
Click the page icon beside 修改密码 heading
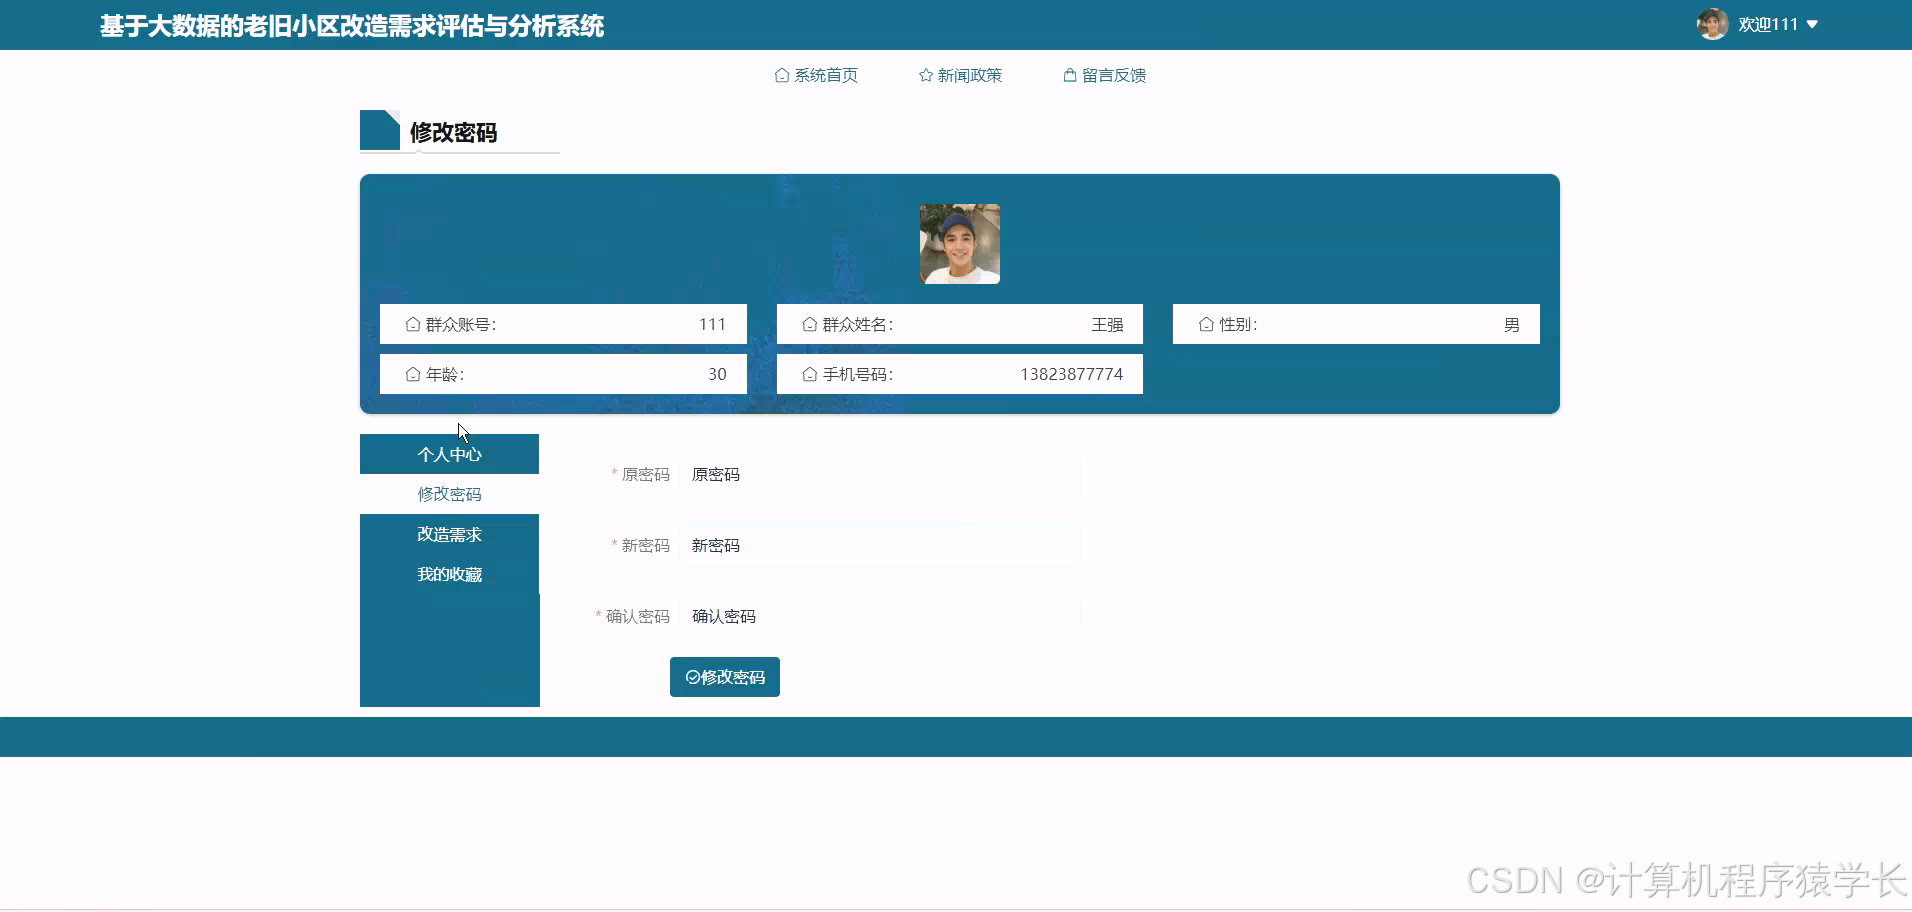[x=380, y=129]
